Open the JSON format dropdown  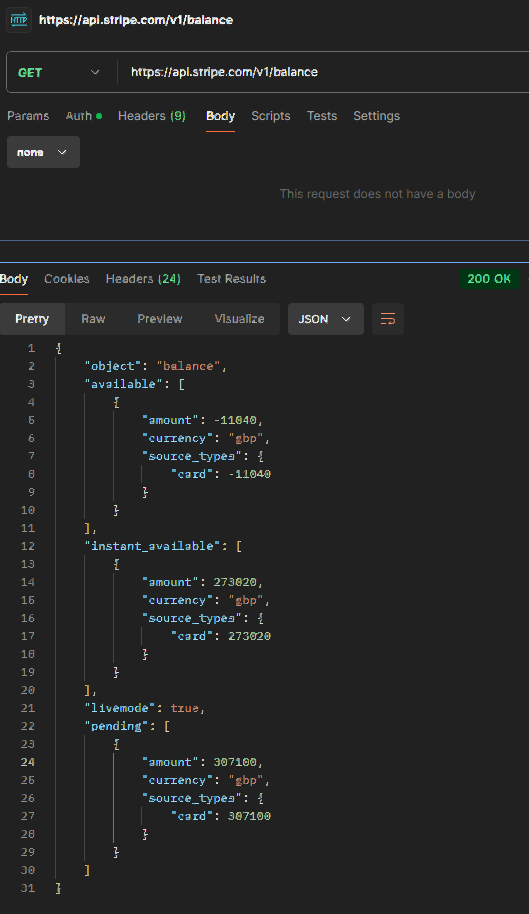pos(326,319)
